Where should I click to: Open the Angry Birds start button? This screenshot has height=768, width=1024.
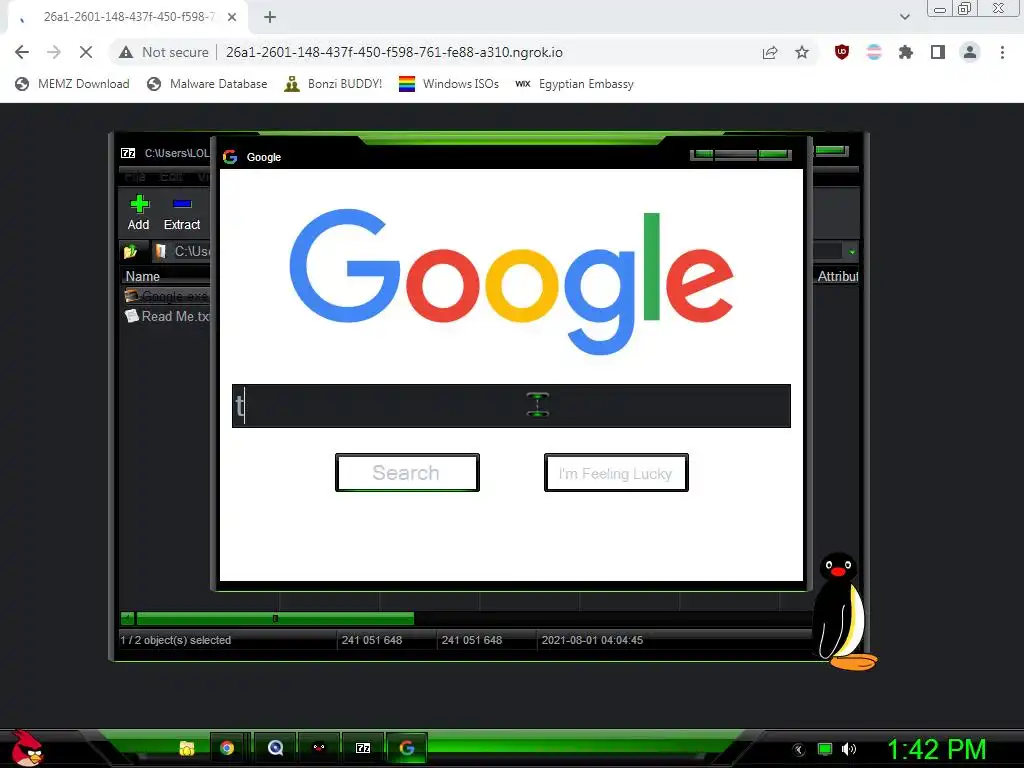pyautogui.click(x=26, y=748)
